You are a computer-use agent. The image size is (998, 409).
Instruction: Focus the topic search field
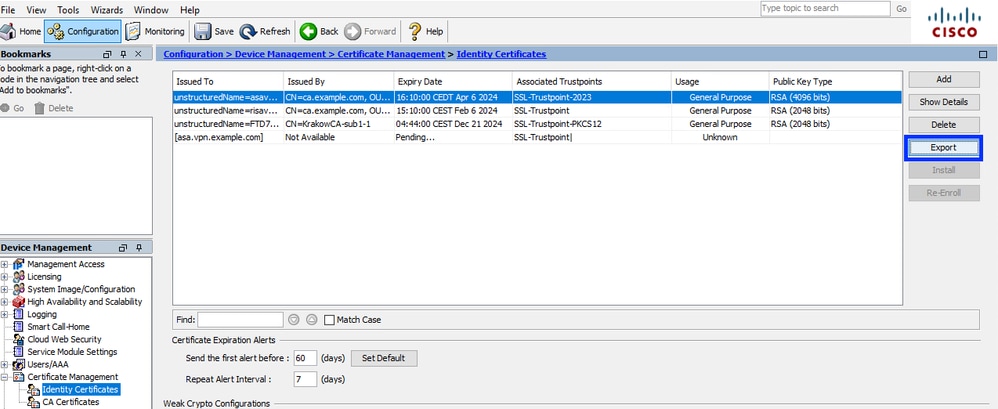pos(825,8)
